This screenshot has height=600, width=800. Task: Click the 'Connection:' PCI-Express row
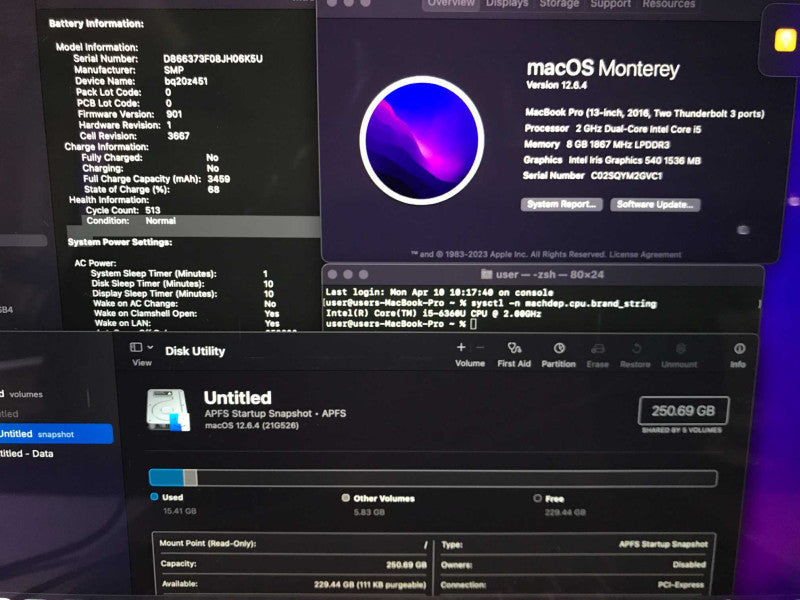(x=574, y=585)
